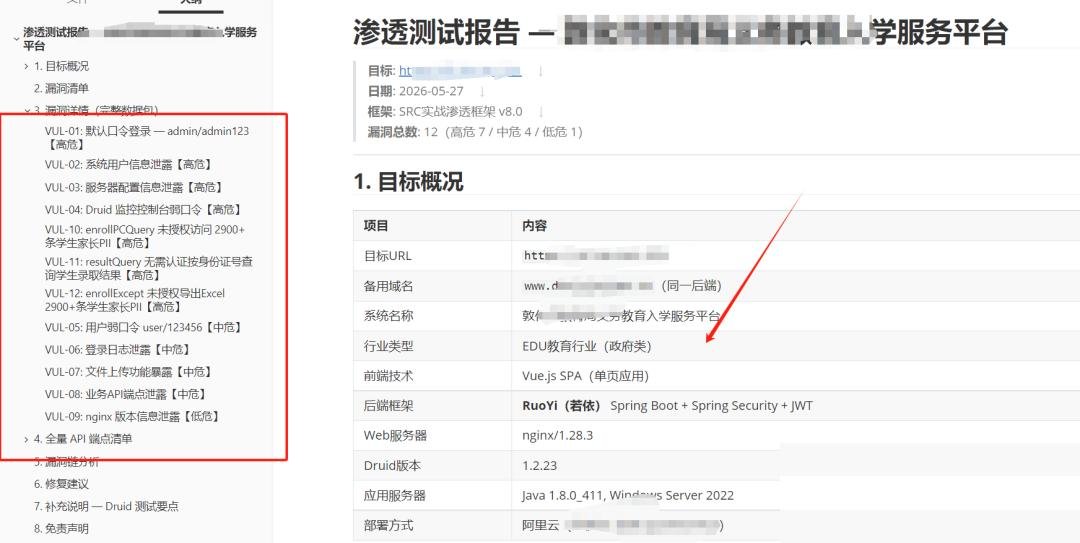Select VUL-12 enrollExcept 未授权导出Excel entry

[x=135, y=300]
